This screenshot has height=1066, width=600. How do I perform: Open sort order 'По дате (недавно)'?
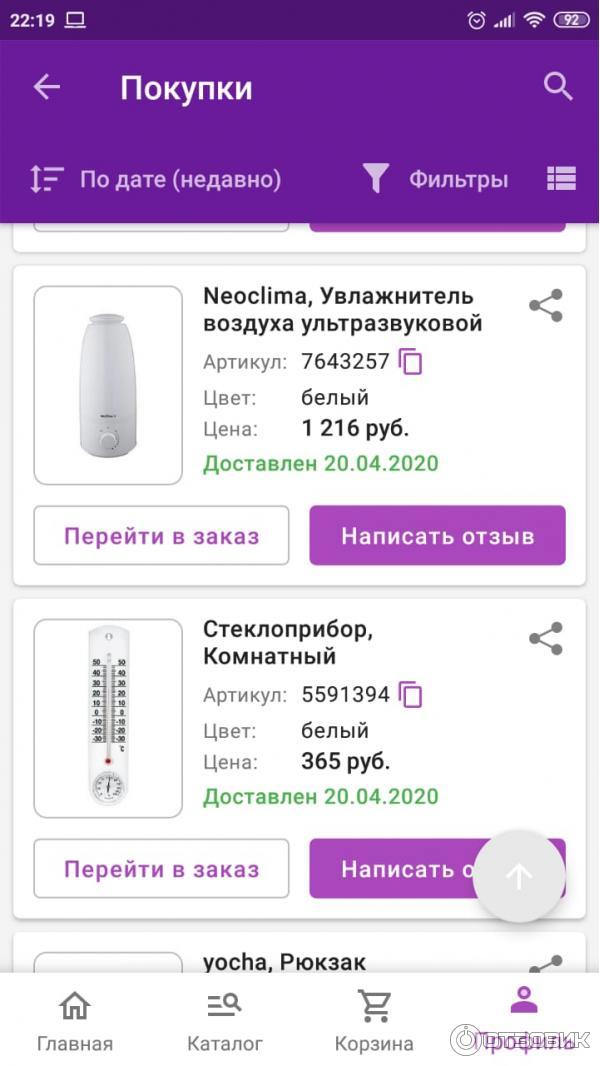click(156, 179)
